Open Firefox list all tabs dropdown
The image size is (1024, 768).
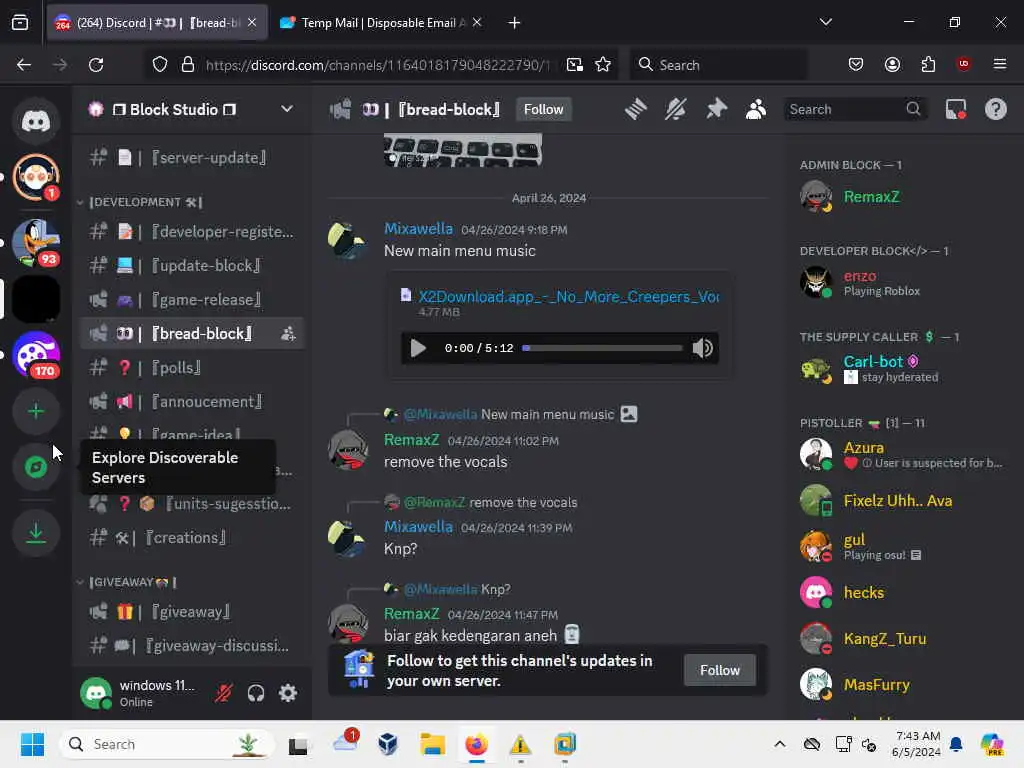click(x=825, y=22)
